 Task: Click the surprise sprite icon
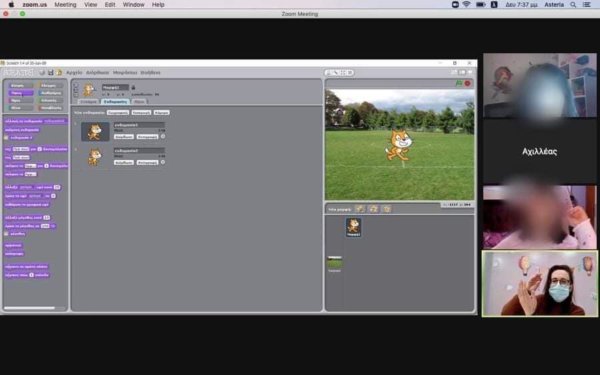click(x=387, y=209)
